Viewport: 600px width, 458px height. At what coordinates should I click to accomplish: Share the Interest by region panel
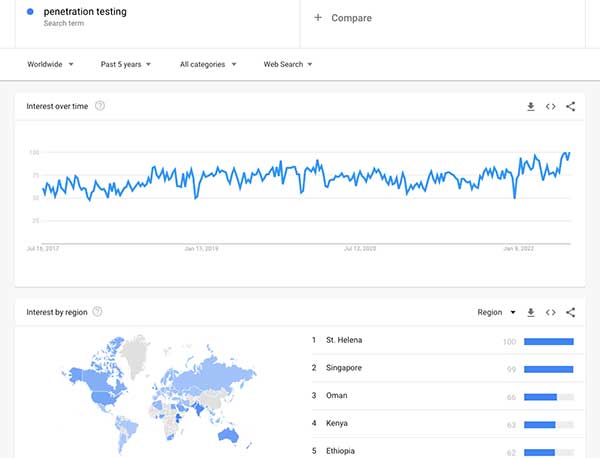point(570,312)
